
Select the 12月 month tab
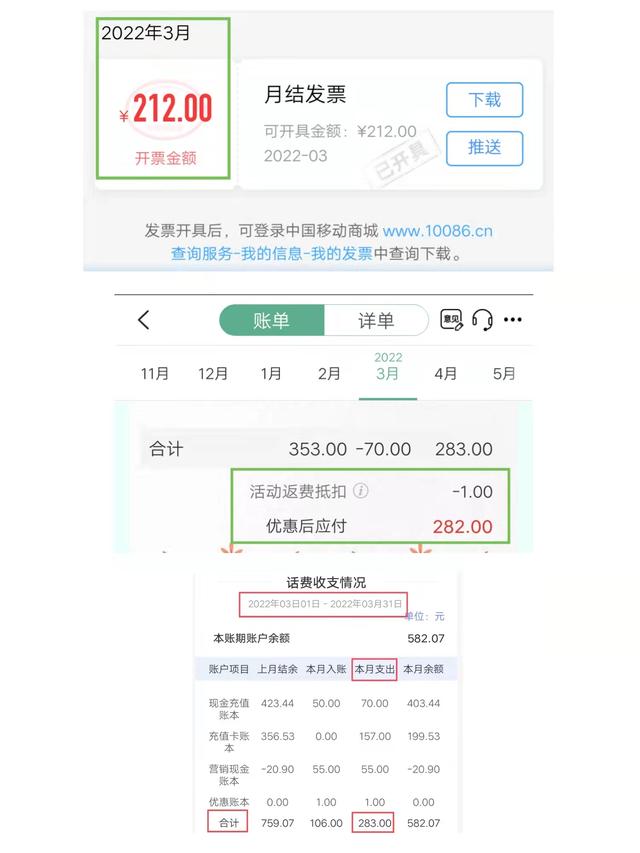point(213,374)
